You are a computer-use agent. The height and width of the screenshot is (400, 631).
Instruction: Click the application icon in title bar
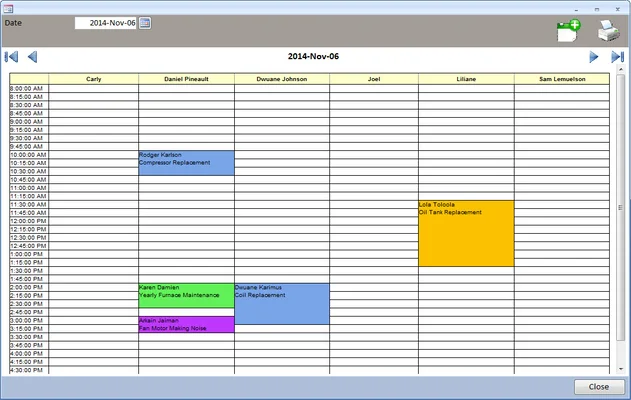point(8,6)
